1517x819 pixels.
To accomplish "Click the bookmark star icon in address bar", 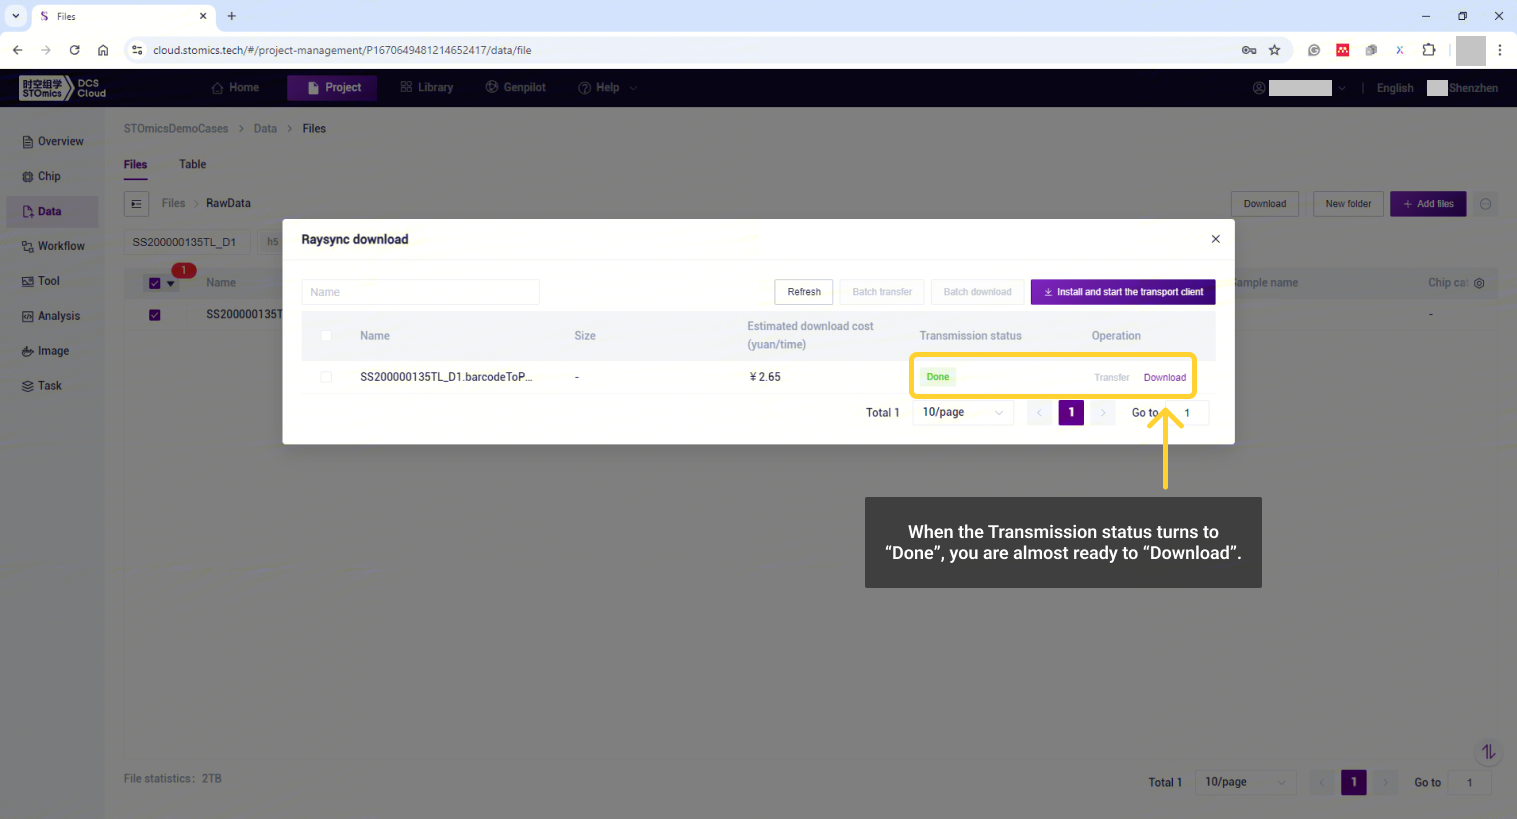I will 1274,50.
